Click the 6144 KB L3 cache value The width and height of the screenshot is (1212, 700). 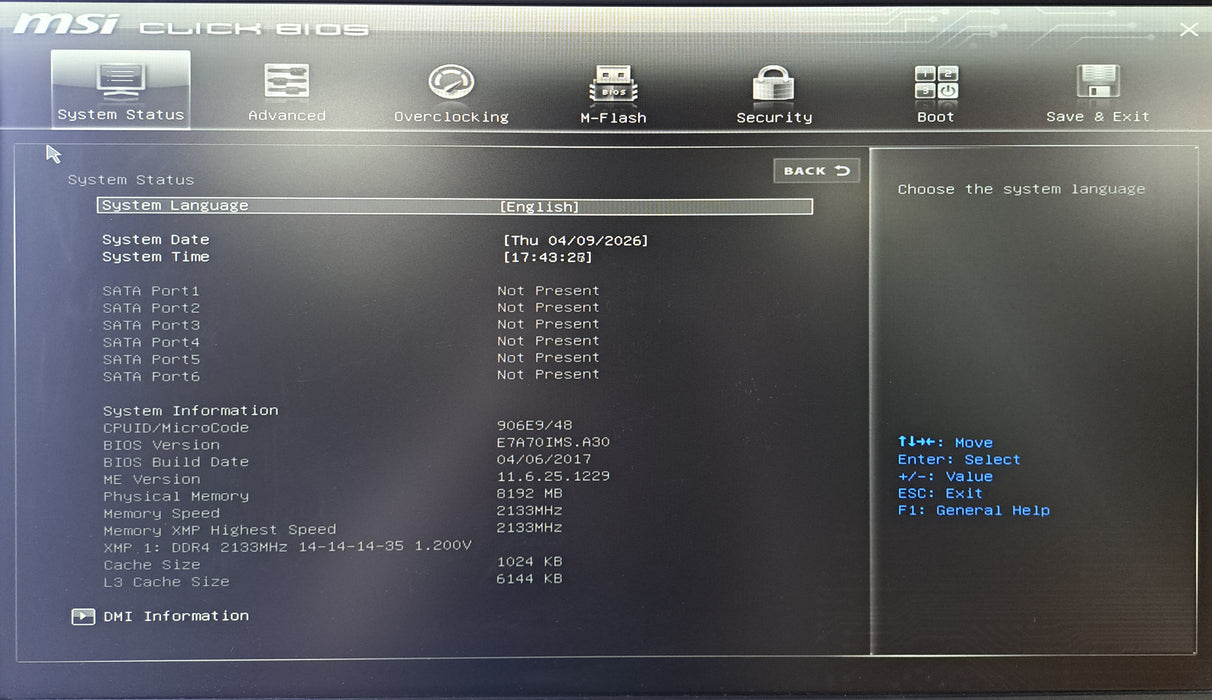click(x=530, y=579)
